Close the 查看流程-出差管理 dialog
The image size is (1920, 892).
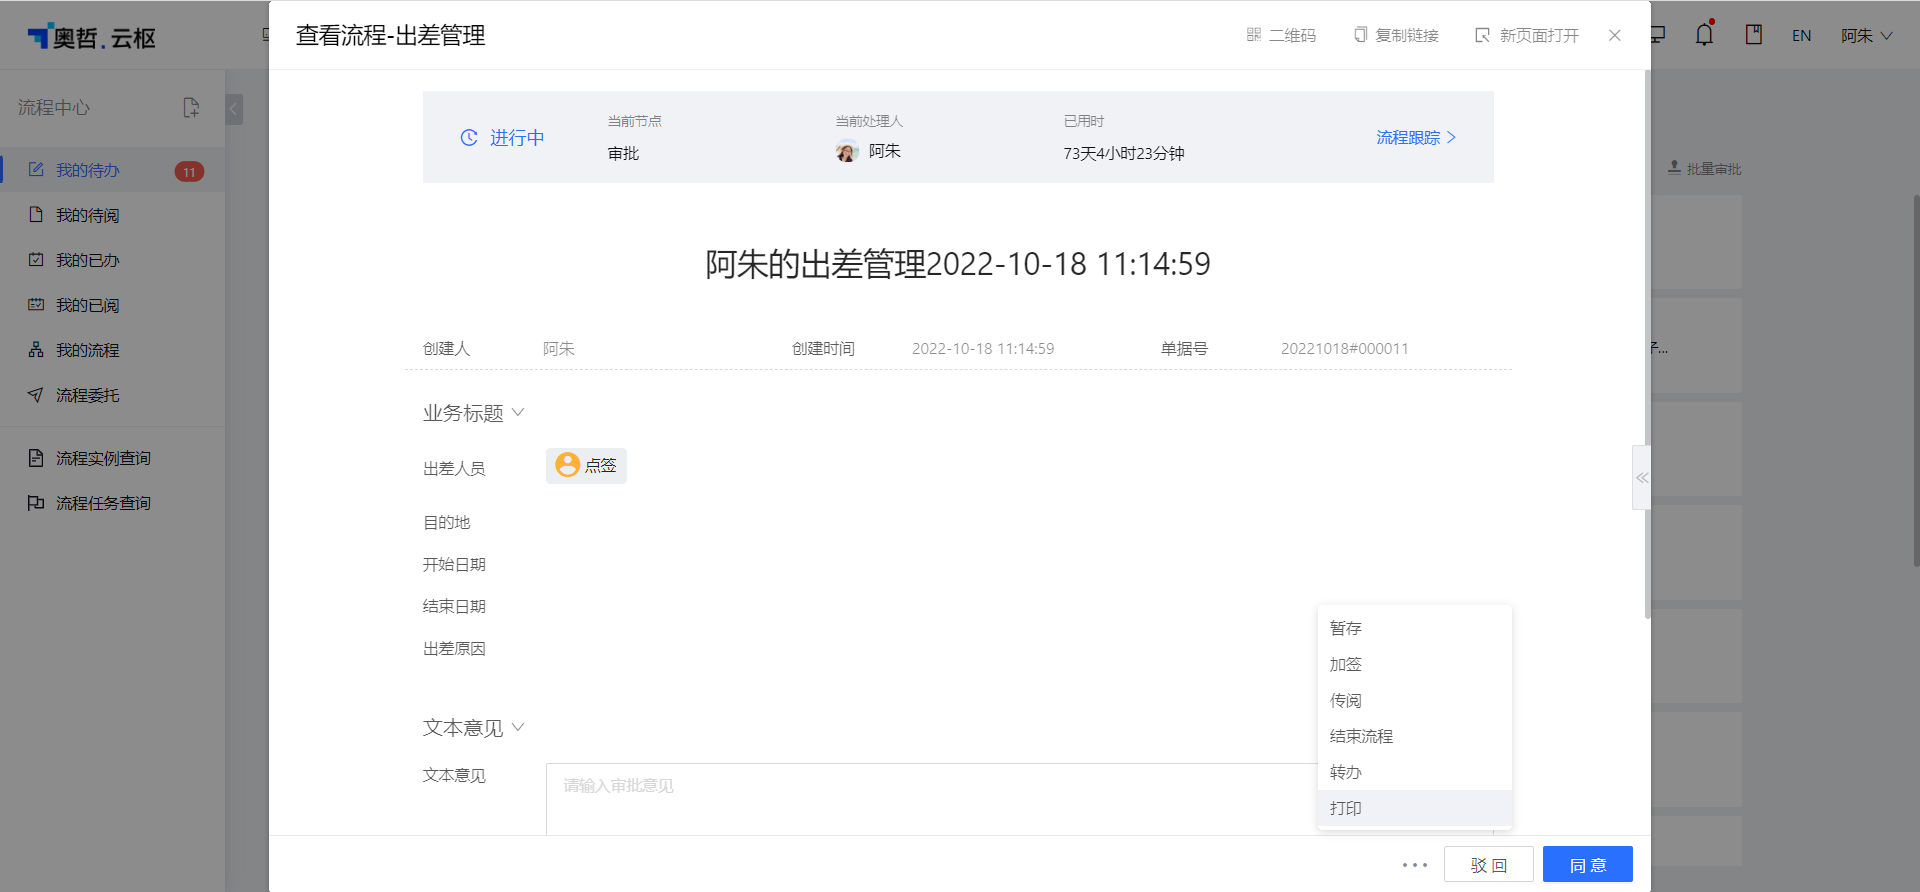click(1615, 35)
